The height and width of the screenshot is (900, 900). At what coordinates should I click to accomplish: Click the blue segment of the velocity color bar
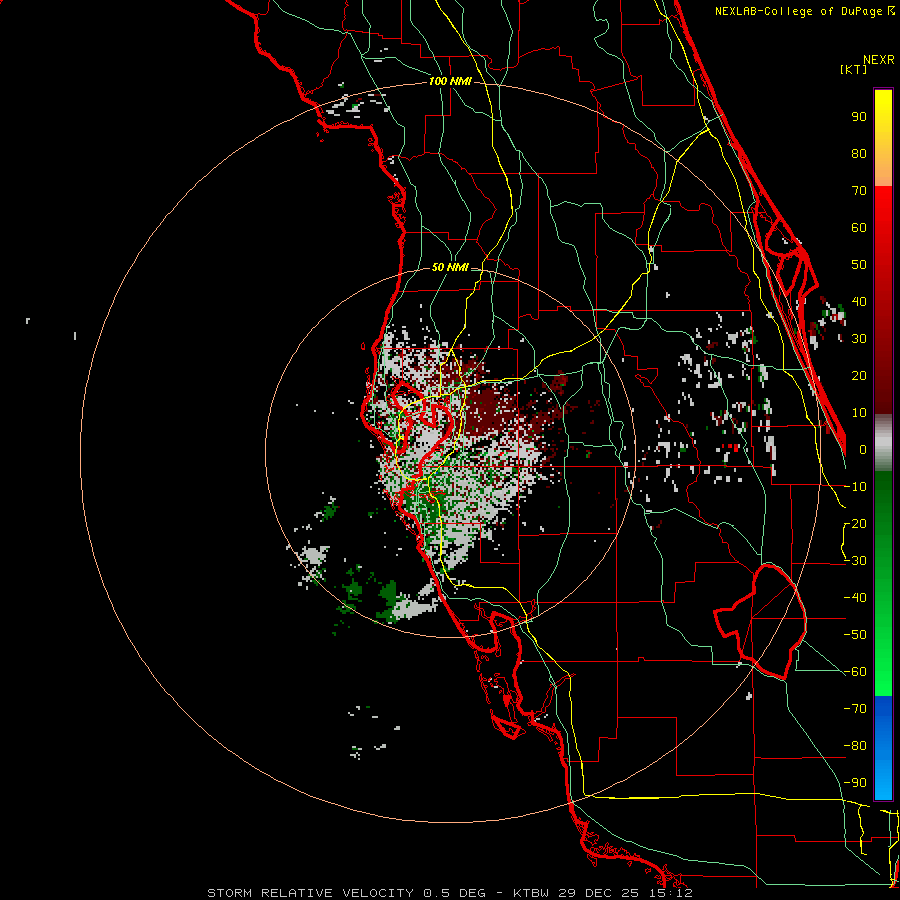(x=883, y=748)
